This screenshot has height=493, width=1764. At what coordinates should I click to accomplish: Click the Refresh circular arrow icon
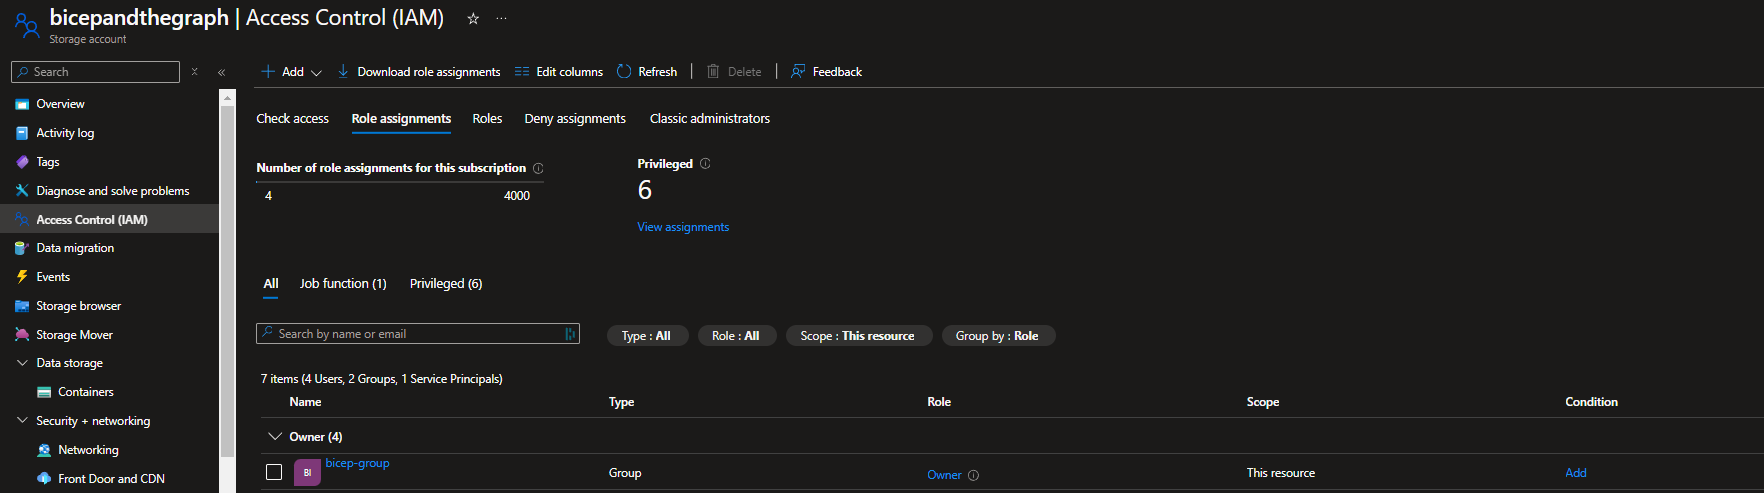pyautogui.click(x=624, y=71)
